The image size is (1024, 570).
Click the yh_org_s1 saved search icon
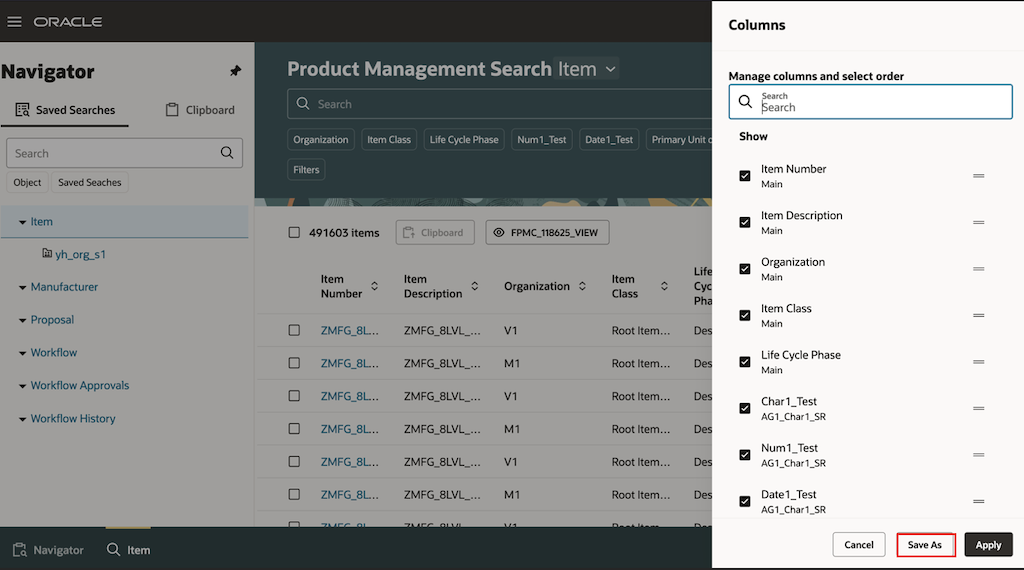[46, 253]
